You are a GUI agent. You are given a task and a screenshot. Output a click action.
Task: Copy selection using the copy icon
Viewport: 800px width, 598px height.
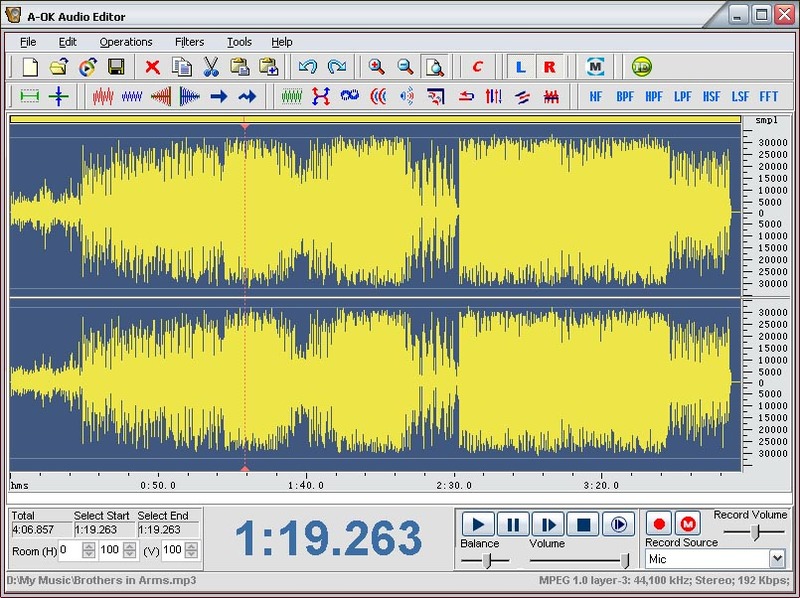coord(182,67)
